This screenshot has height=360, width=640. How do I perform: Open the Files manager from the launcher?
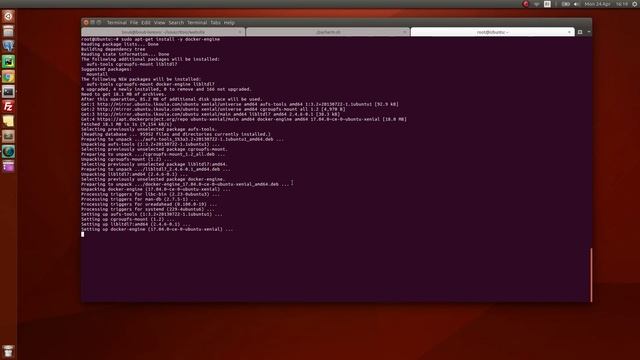coord(8,31)
